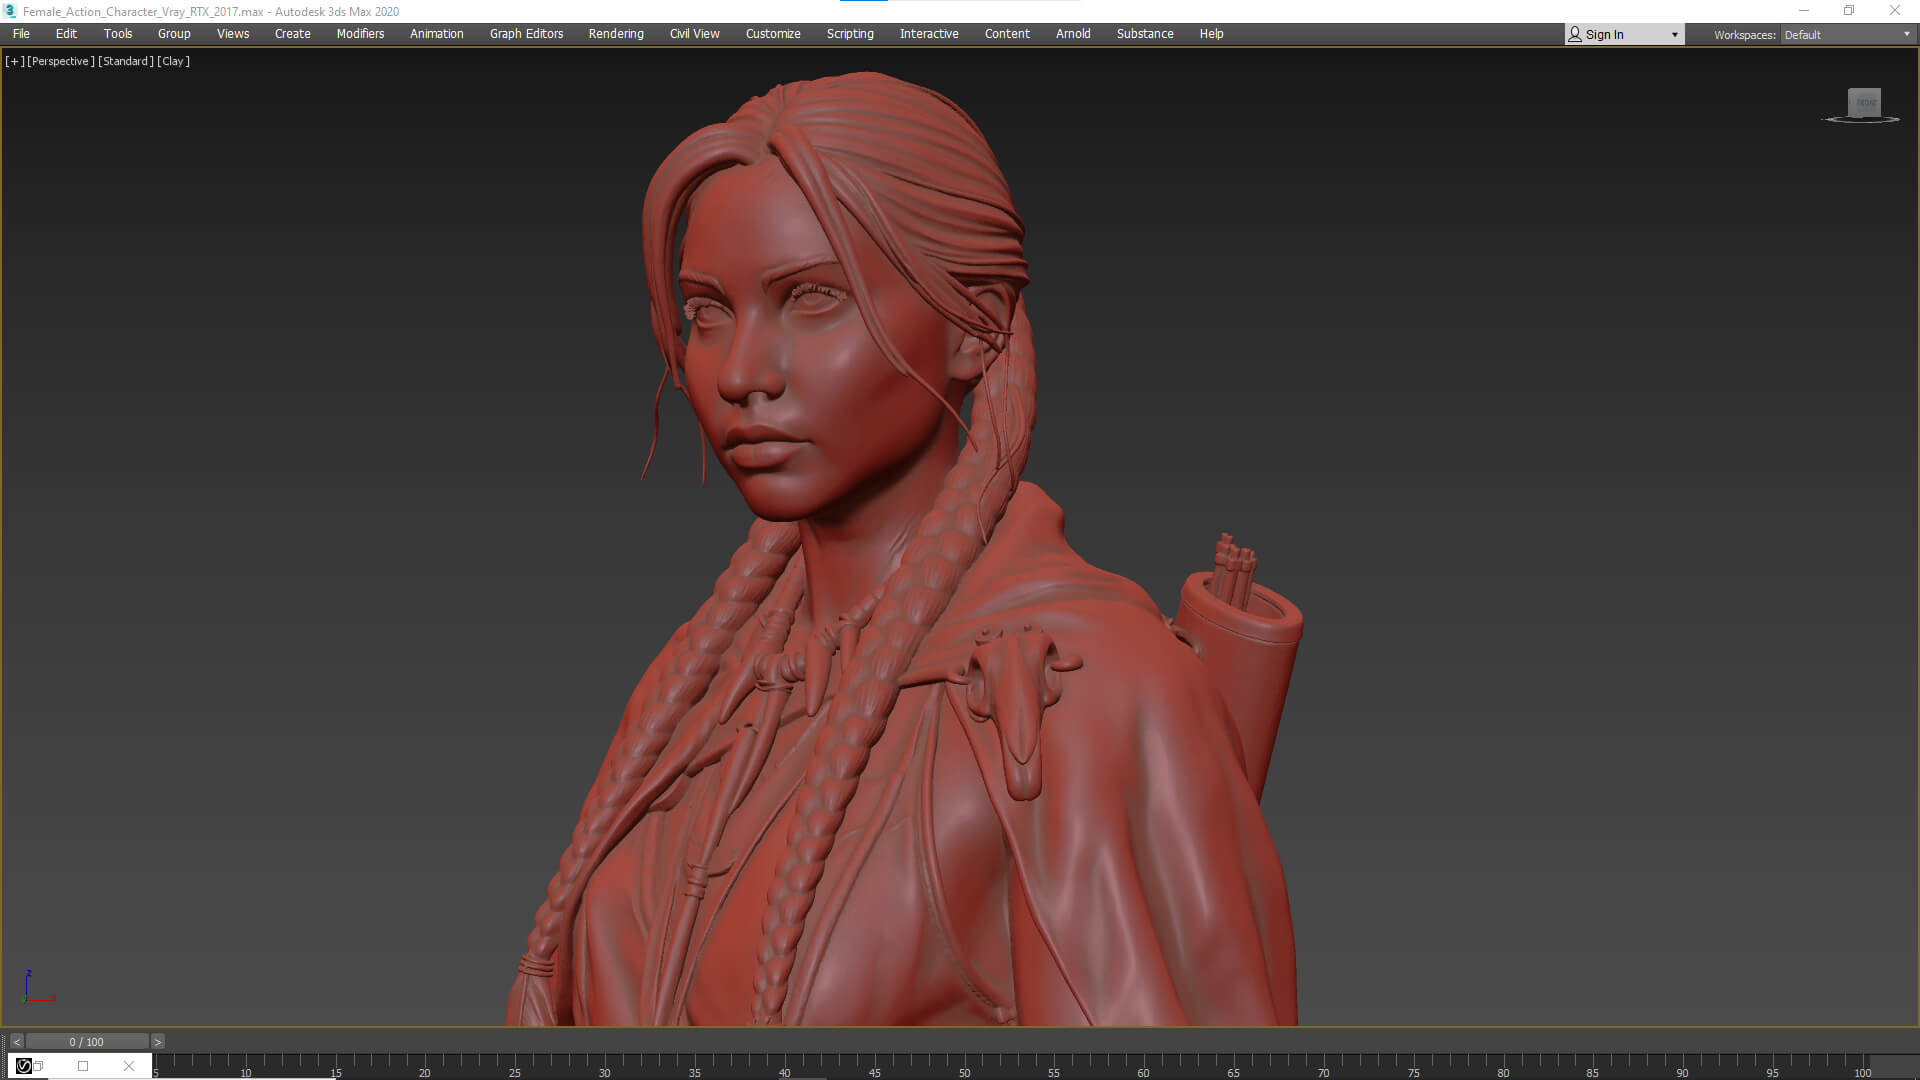The width and height of the screenshot is (1920, 1080).
Task: Click the V-Ray icon in the minimized window
Action: click(x=24, y=1066)
